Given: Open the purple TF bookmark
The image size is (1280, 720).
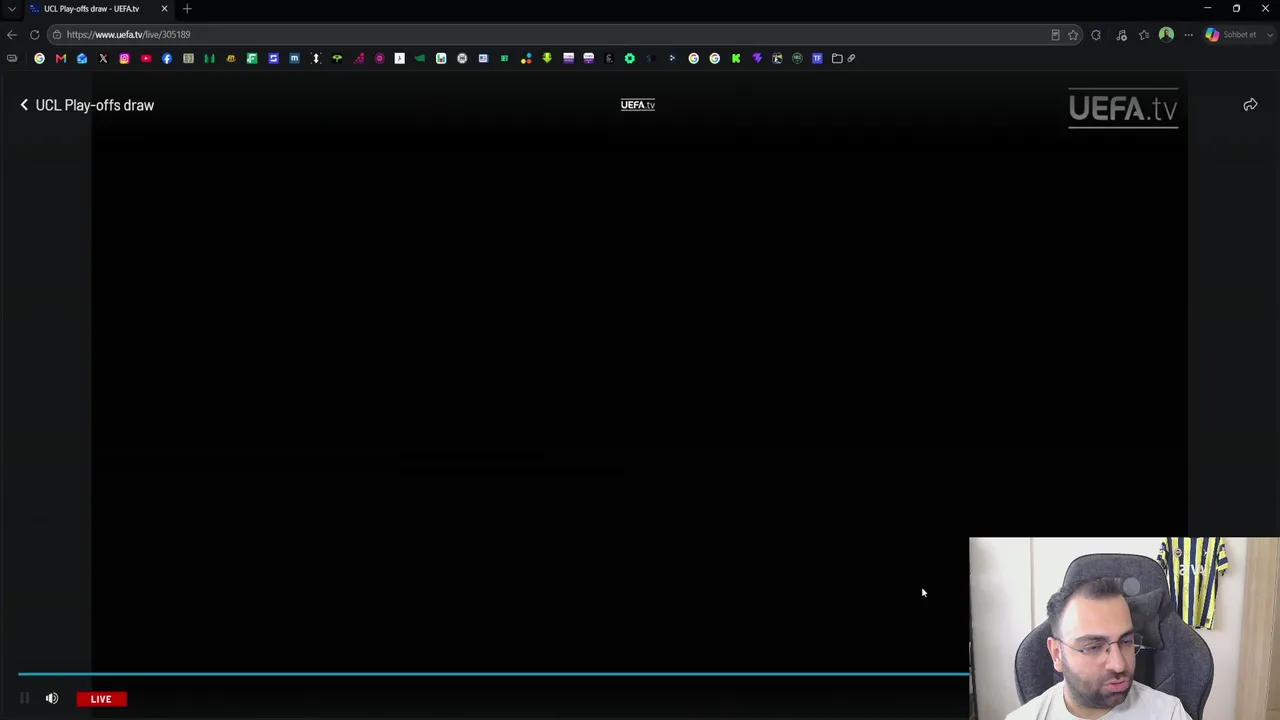Looking at the screenshot, I should (817, 58).
